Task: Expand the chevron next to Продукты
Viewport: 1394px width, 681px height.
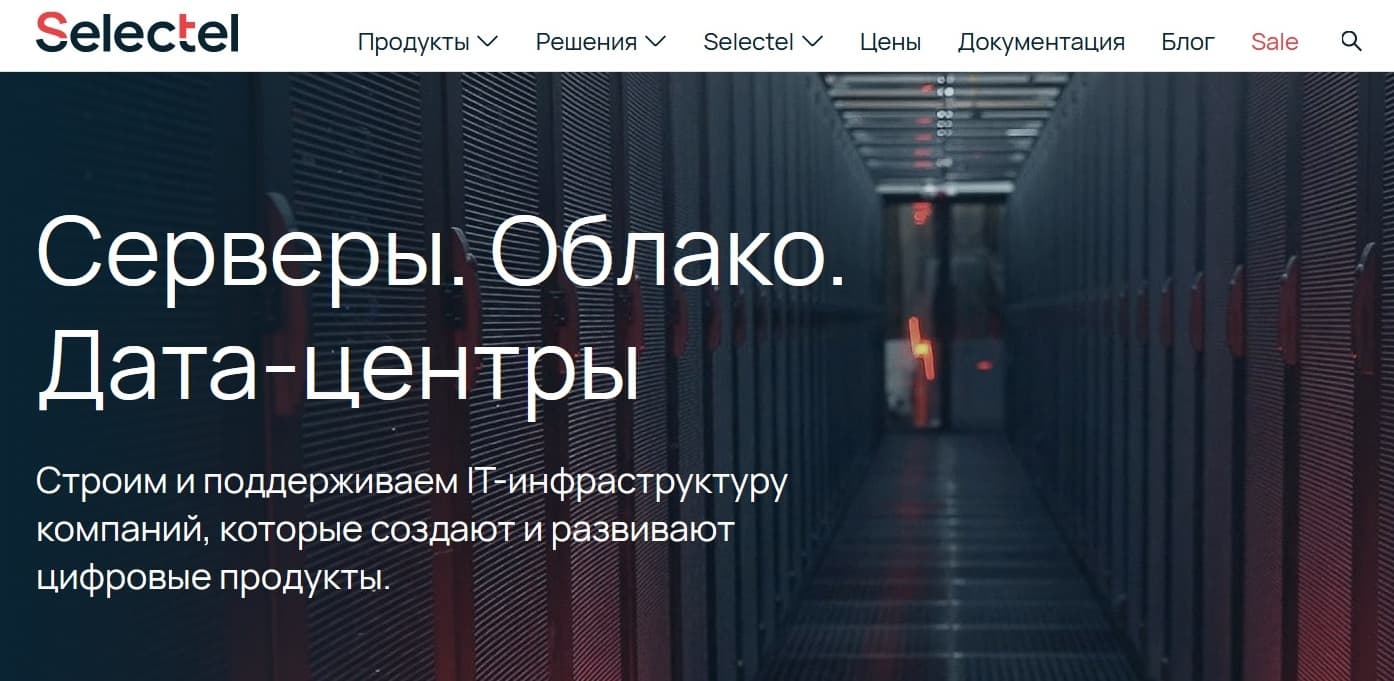Action: (488, 42)
